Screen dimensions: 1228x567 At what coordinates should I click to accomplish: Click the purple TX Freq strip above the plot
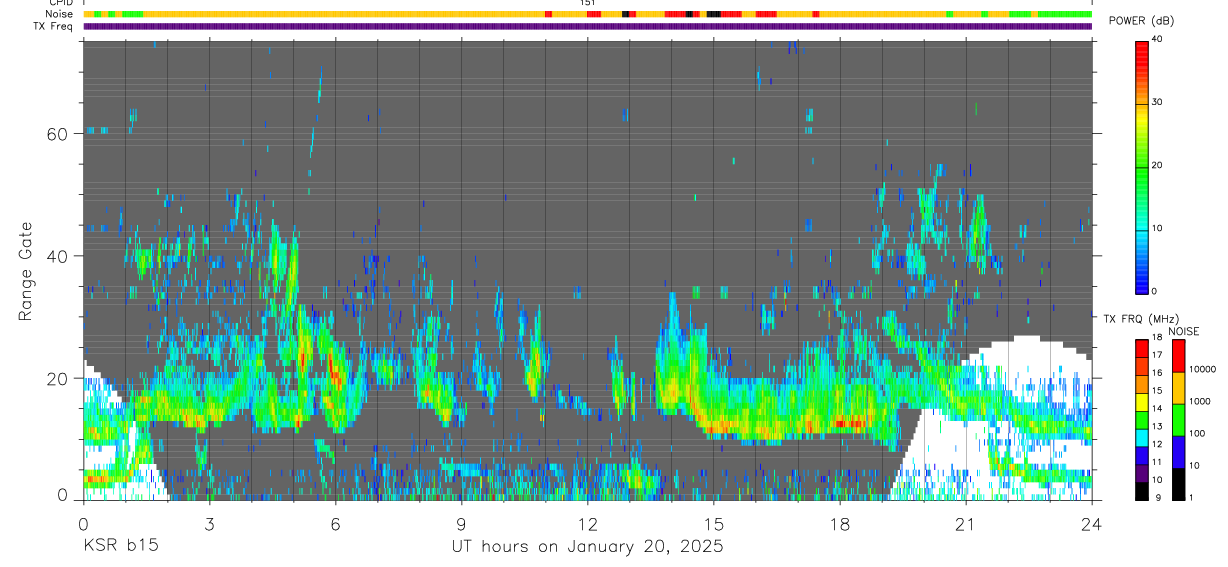click(x=587, y=26)
